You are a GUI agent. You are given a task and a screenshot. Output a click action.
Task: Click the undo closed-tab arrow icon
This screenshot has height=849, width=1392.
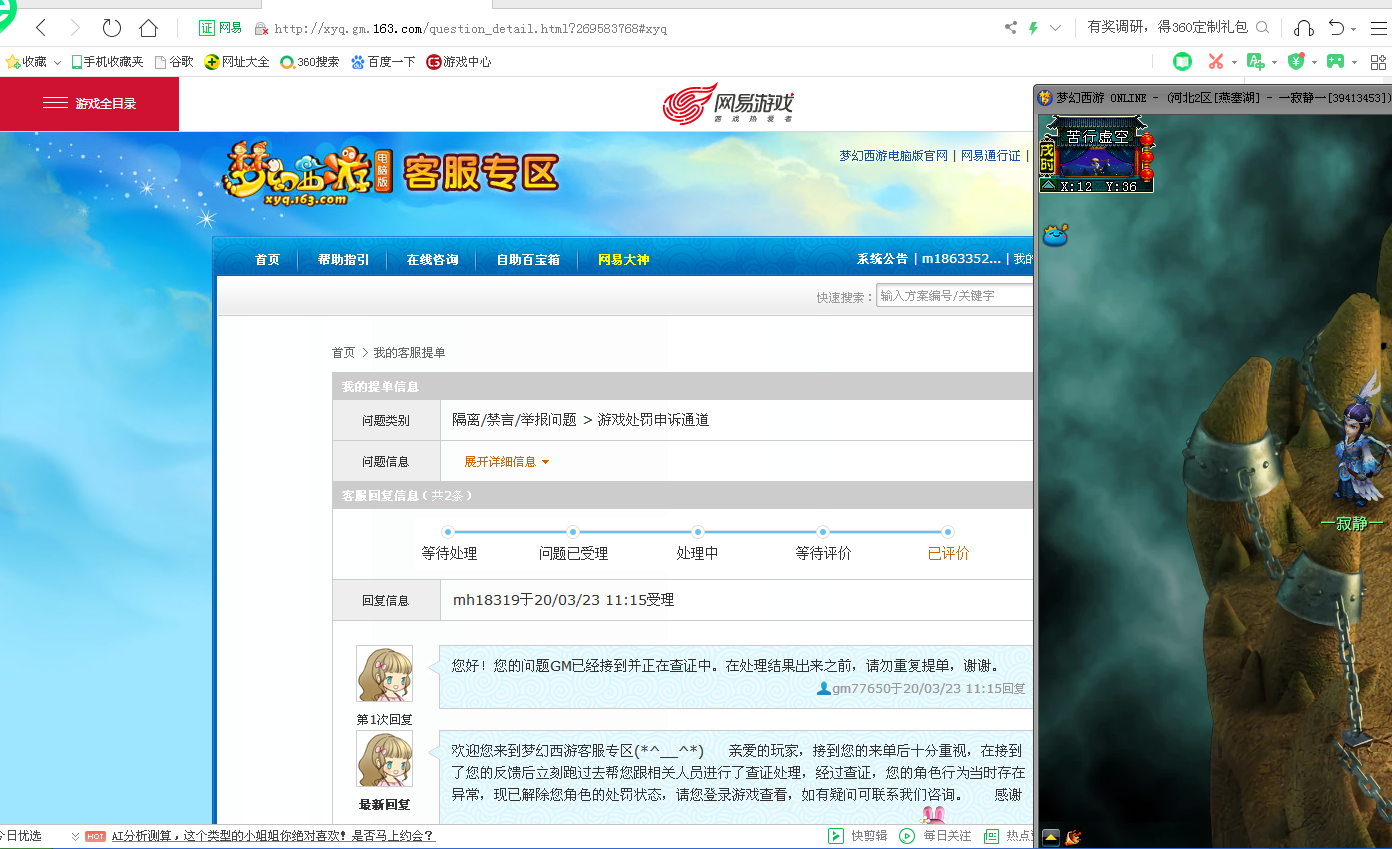1336,28
